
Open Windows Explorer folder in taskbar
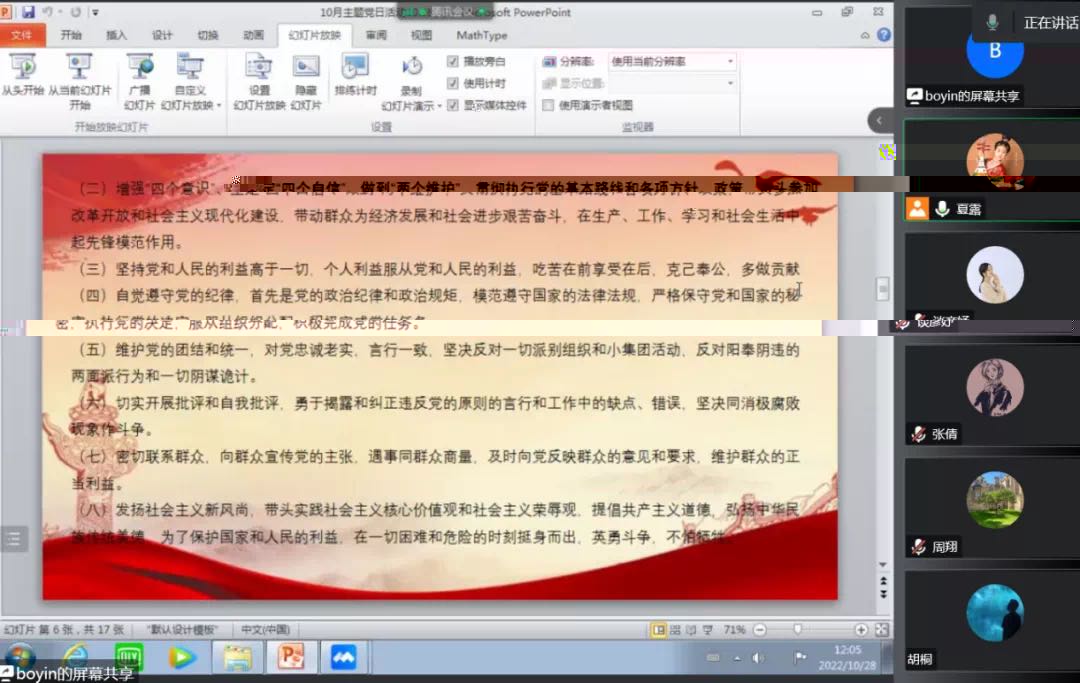[237, 658]
